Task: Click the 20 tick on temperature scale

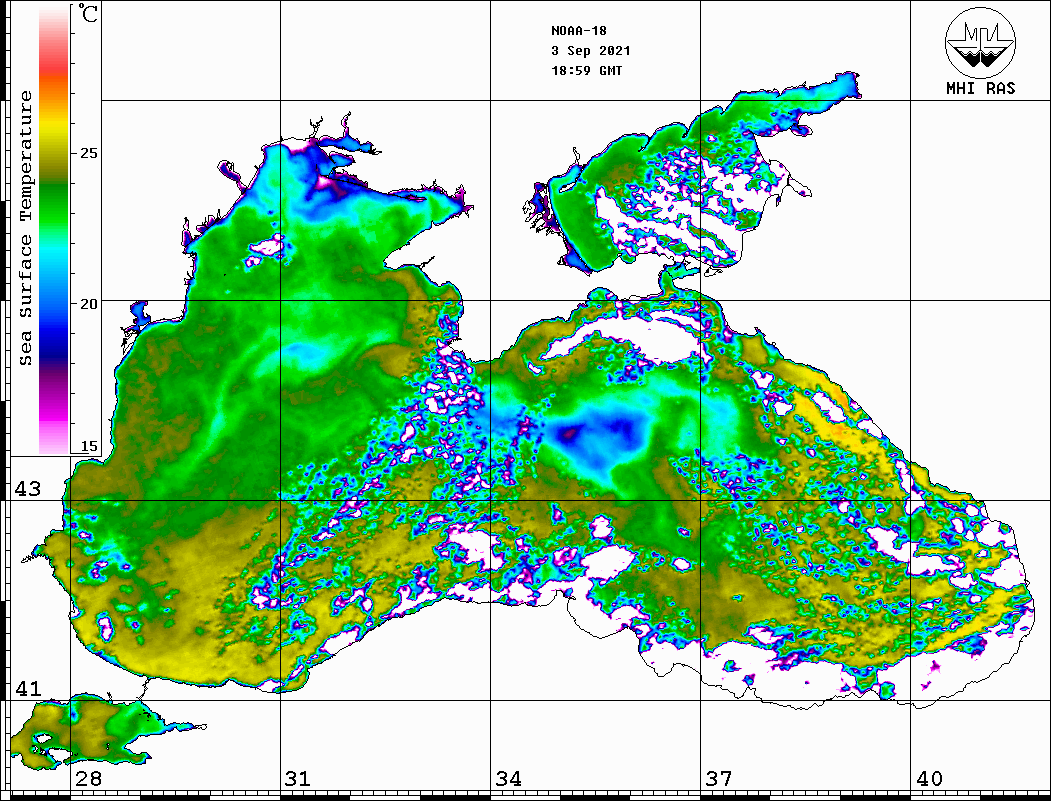Action: click(x=88, y=304)
